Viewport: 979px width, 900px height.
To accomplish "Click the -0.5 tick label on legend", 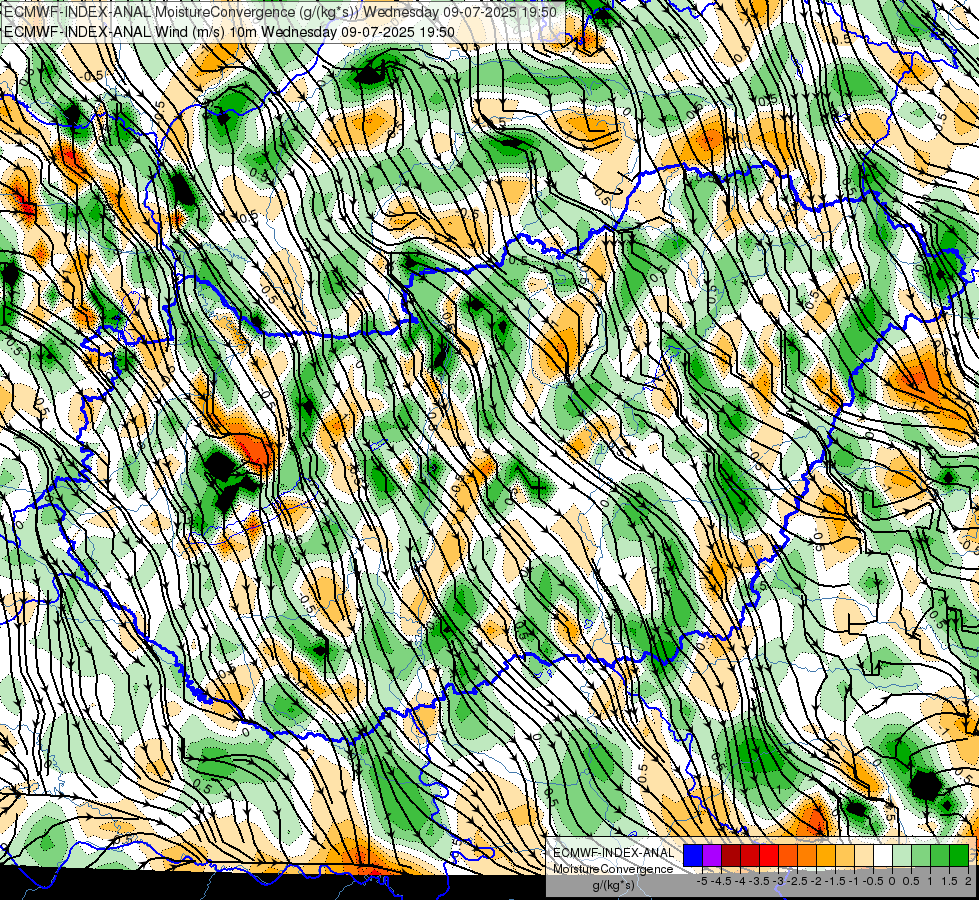I will tap(873, 881).
